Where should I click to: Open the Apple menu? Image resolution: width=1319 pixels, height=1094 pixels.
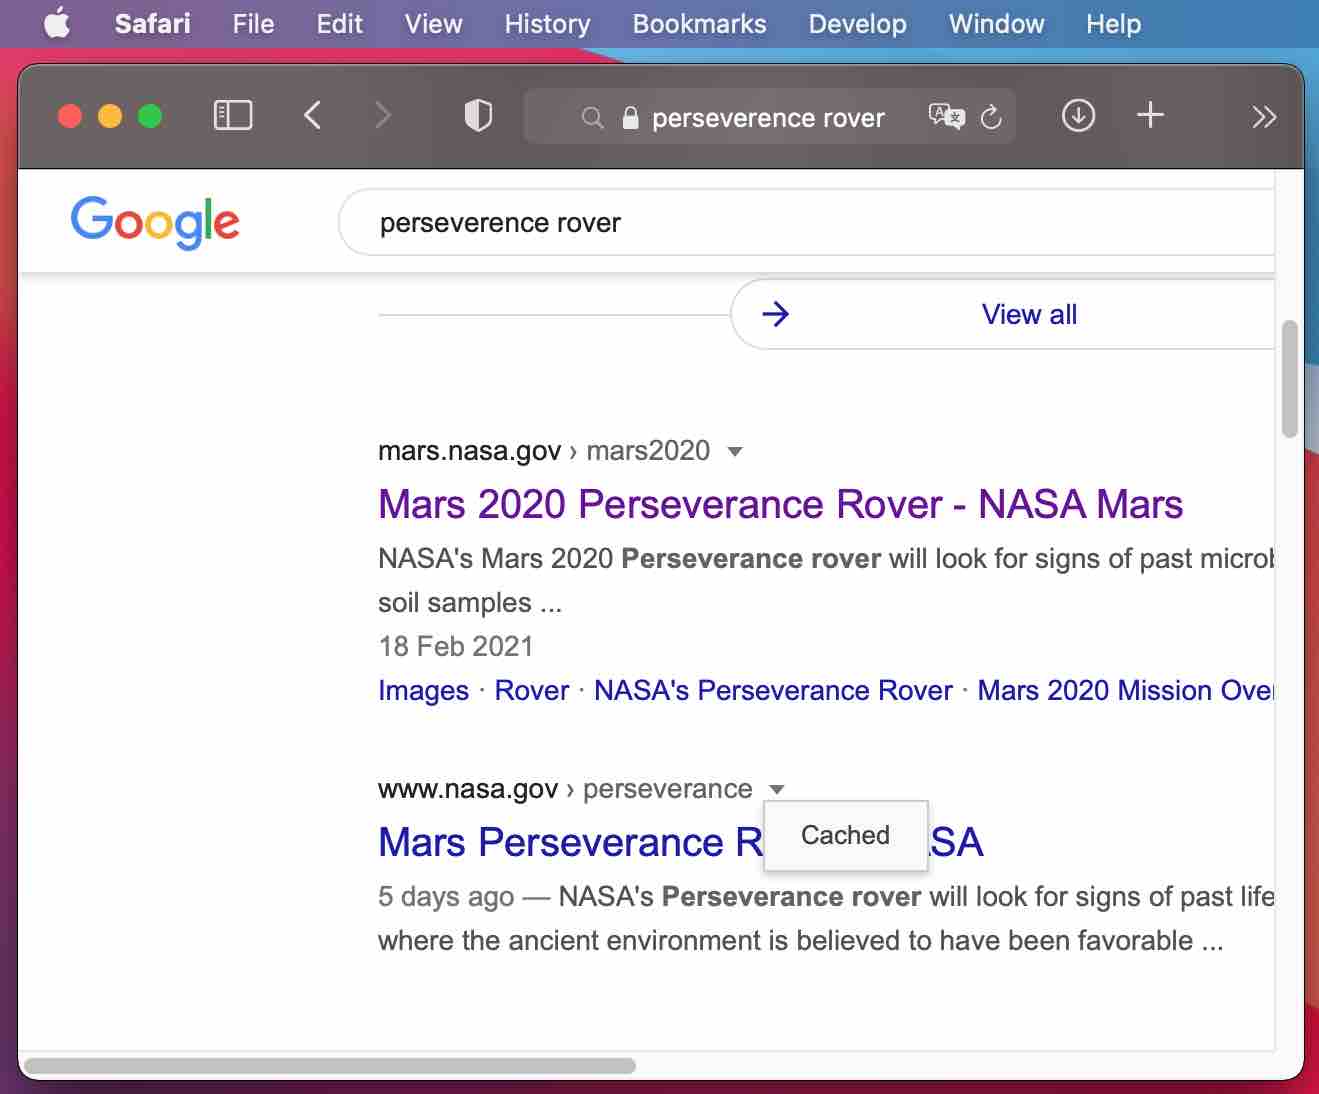tap(57, 23)
